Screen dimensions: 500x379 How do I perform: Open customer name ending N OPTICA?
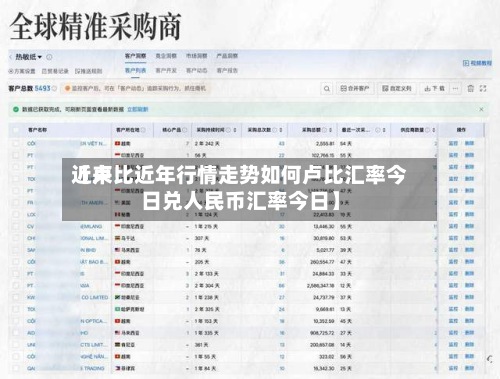pos(67,321)
